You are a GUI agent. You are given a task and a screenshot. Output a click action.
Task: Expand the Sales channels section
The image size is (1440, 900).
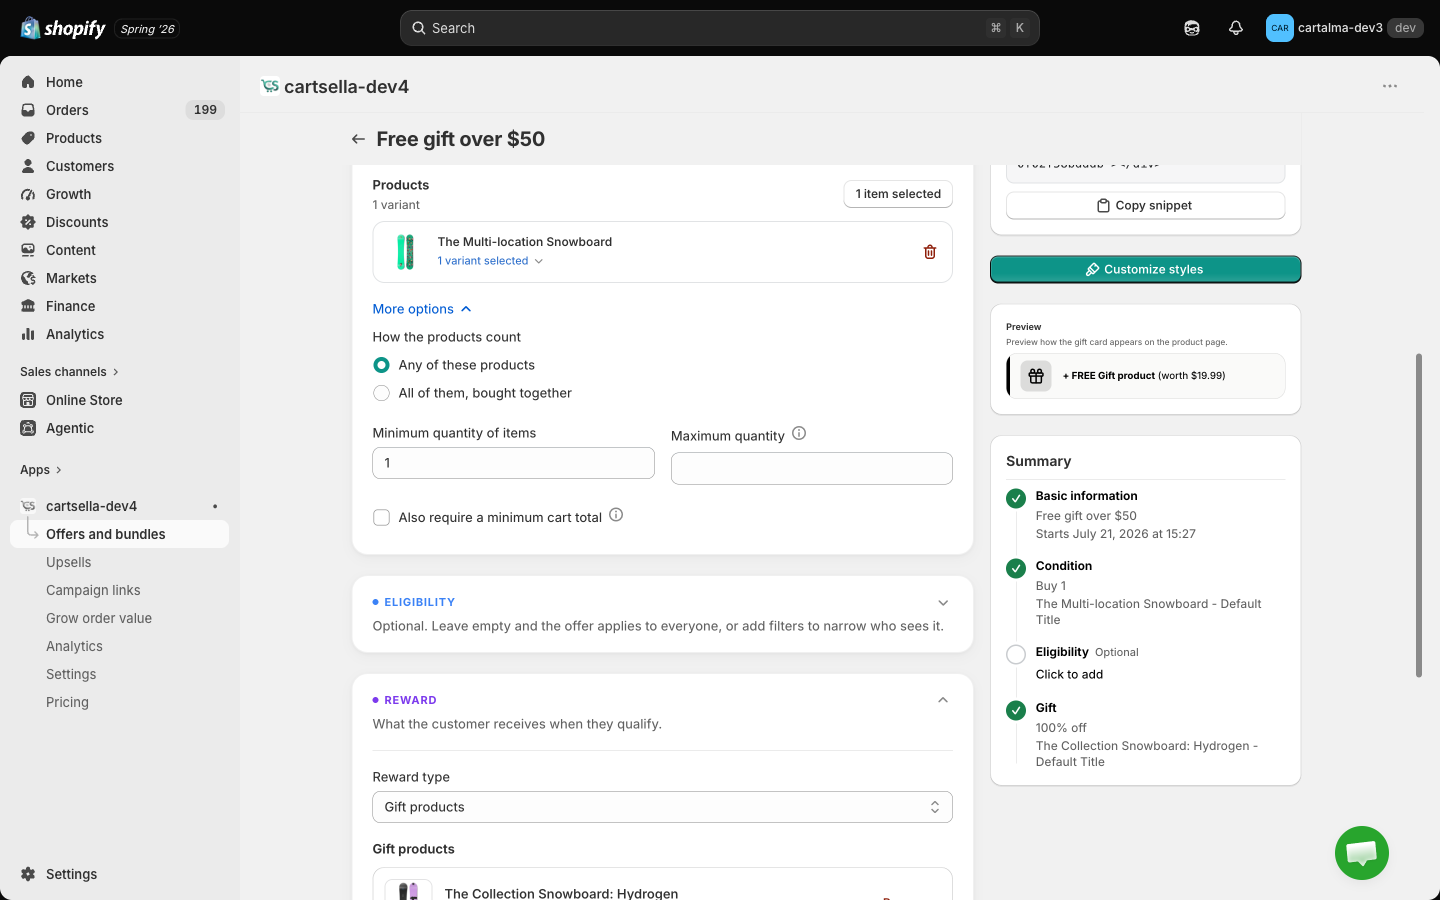(70, 372)
